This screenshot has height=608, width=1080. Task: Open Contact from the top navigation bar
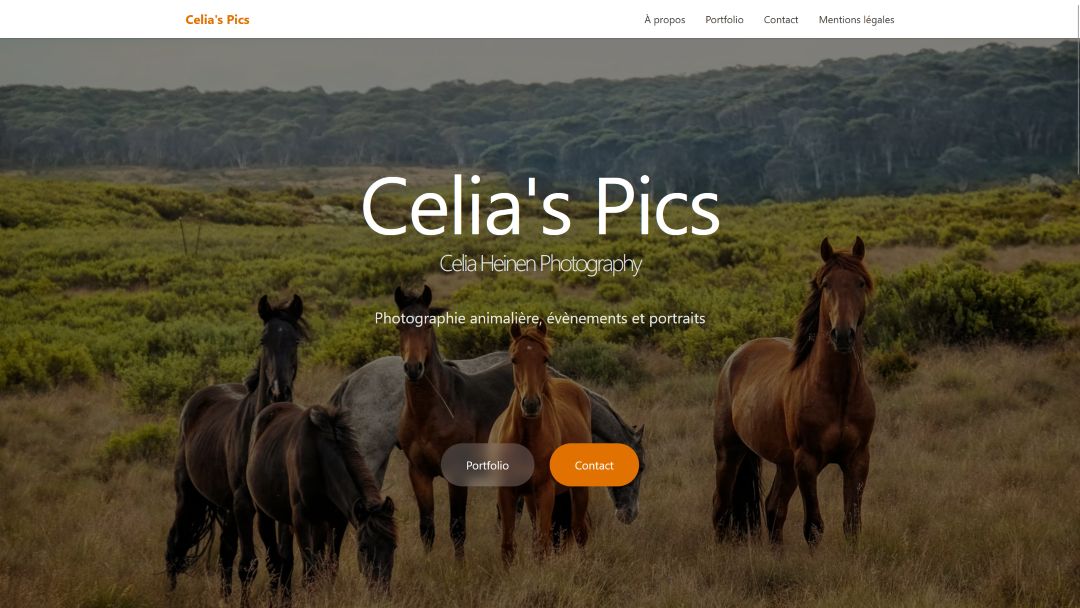(x=780, y=19)
